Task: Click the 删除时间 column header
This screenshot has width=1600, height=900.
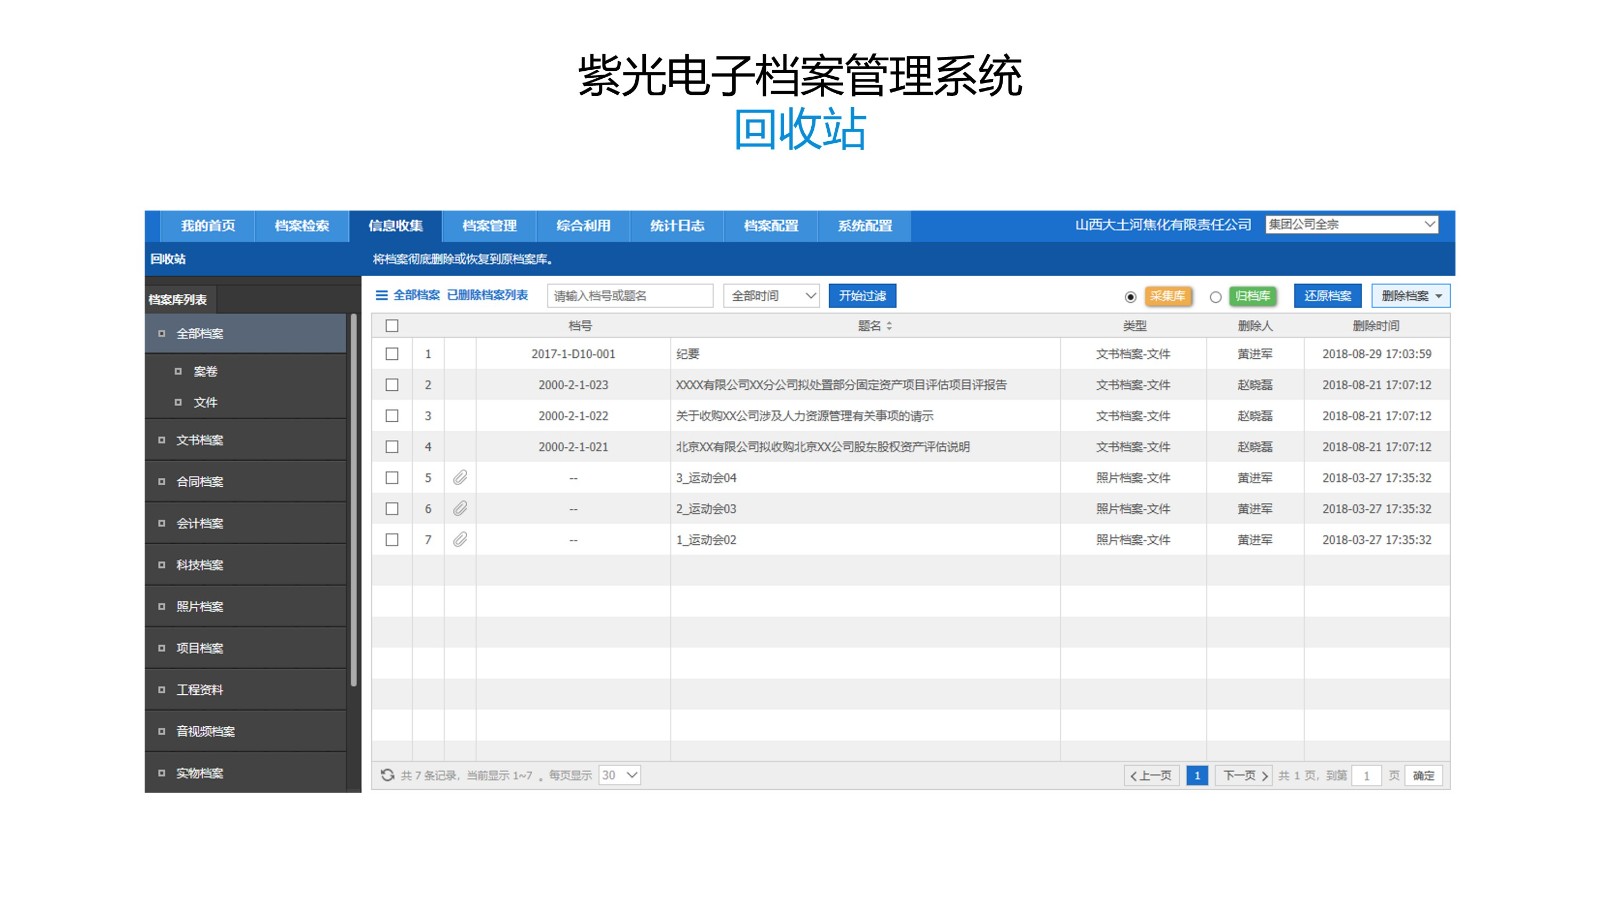Action: click(1376, 326)
